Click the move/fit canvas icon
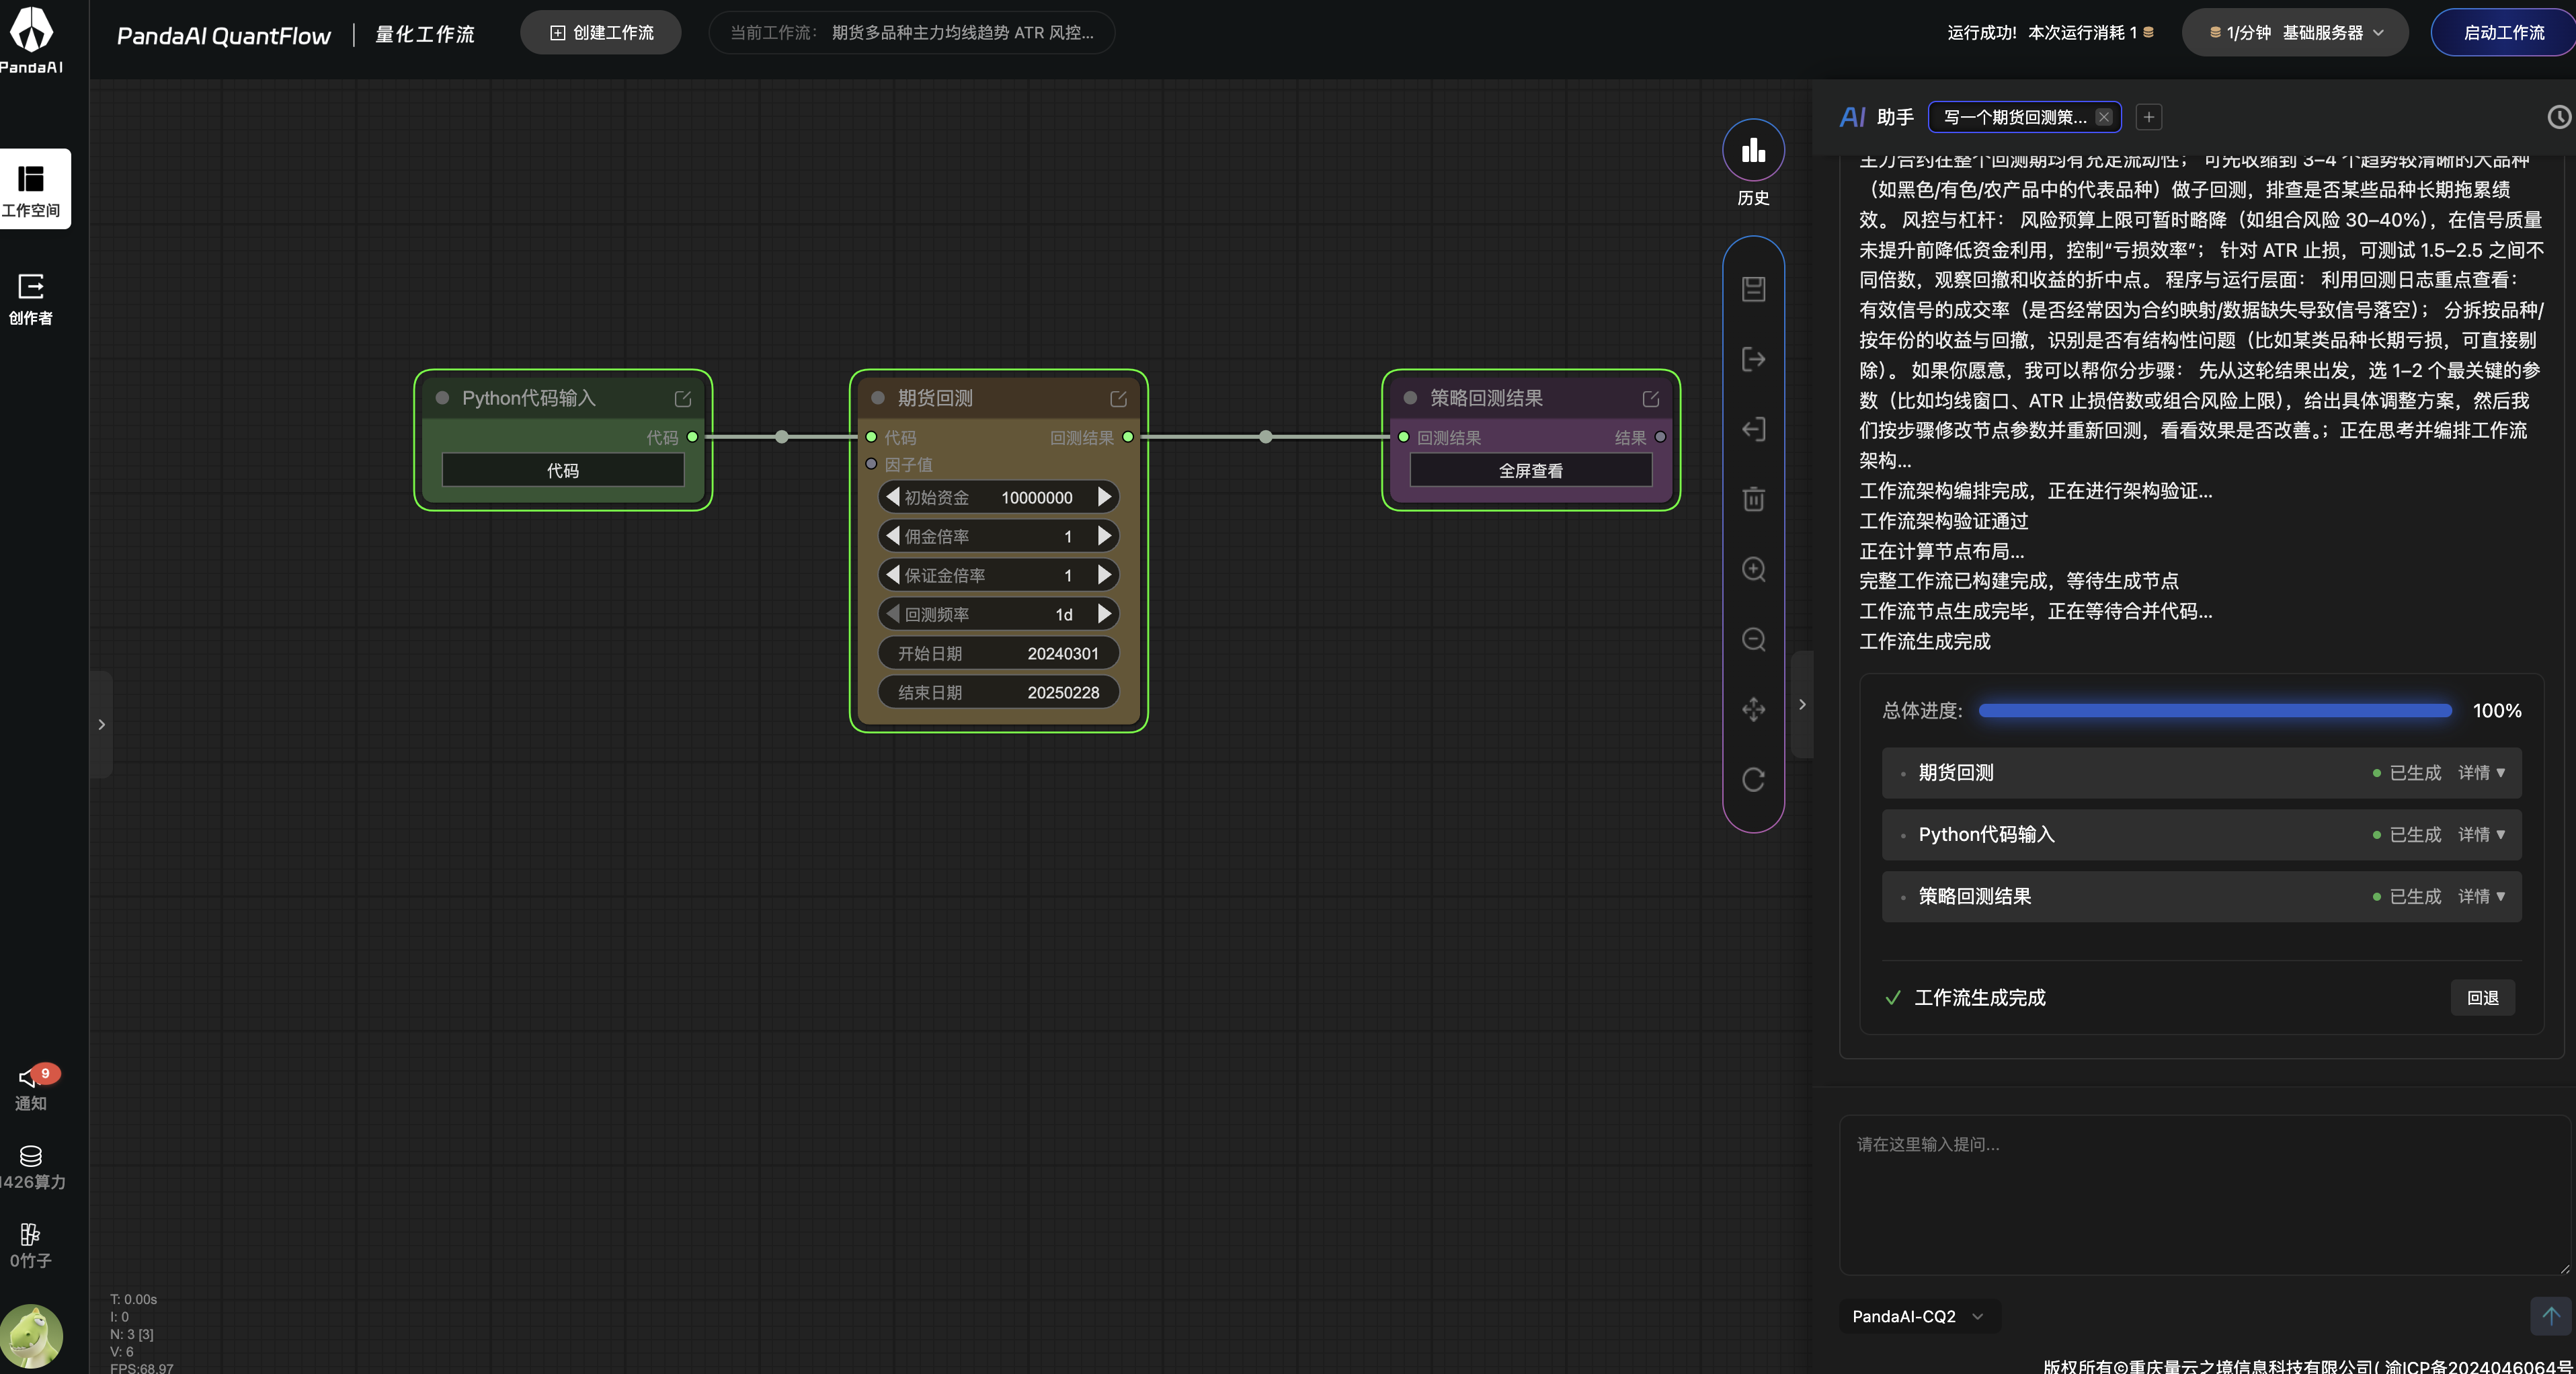This screenshot has width=2576, height=1374. (x=1753, y=709)
